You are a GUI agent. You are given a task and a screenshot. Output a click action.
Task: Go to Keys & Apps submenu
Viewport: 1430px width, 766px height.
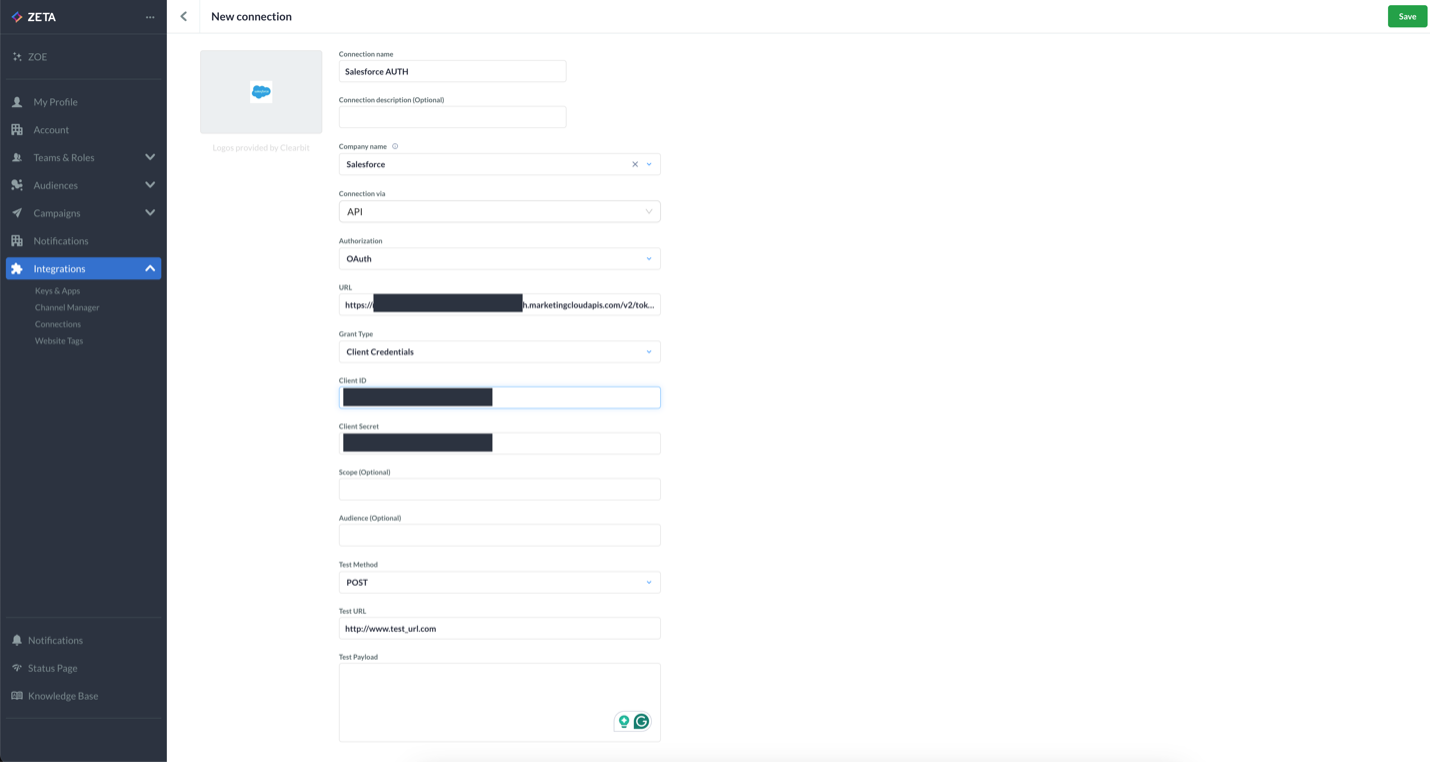click(x=57, y=291)
